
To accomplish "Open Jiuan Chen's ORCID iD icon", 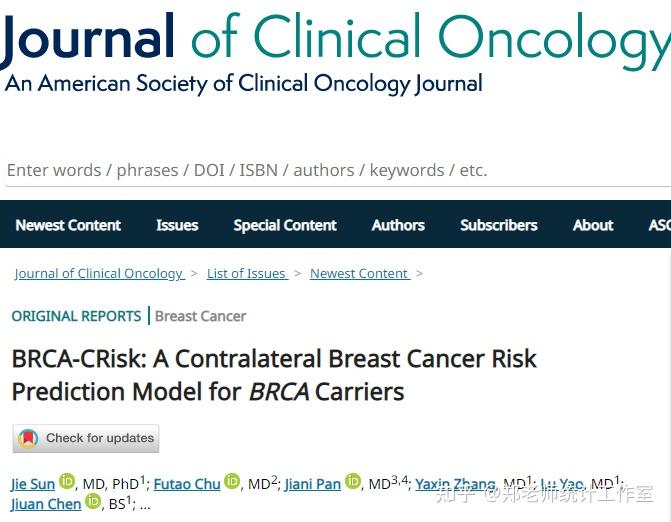I will (x=93, y=502).
